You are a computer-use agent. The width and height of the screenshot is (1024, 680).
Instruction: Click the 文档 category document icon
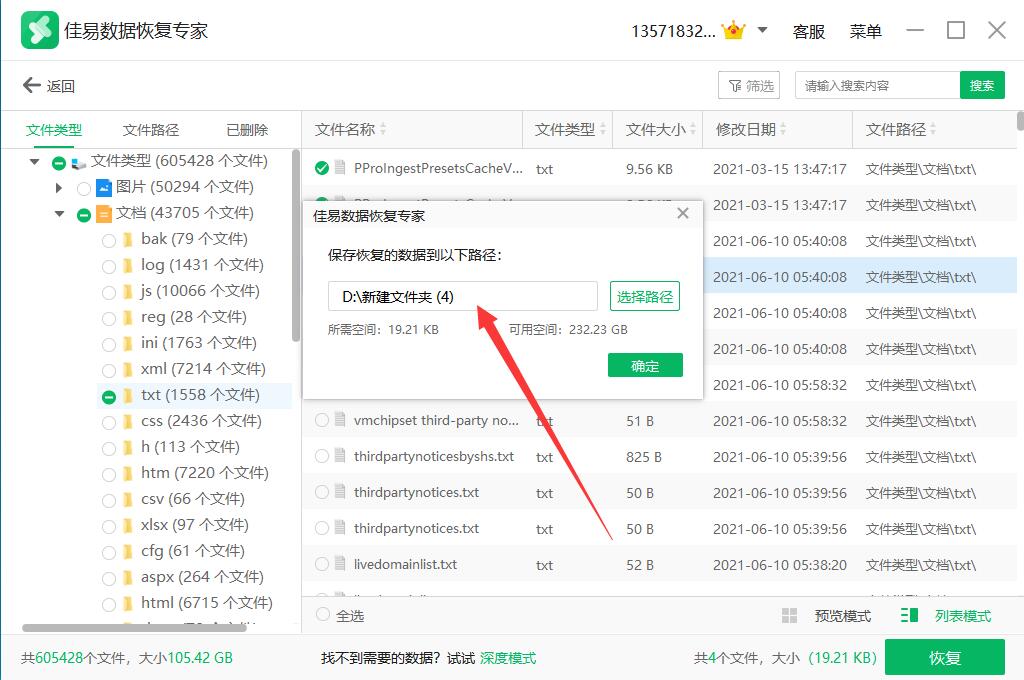(104, 214)
